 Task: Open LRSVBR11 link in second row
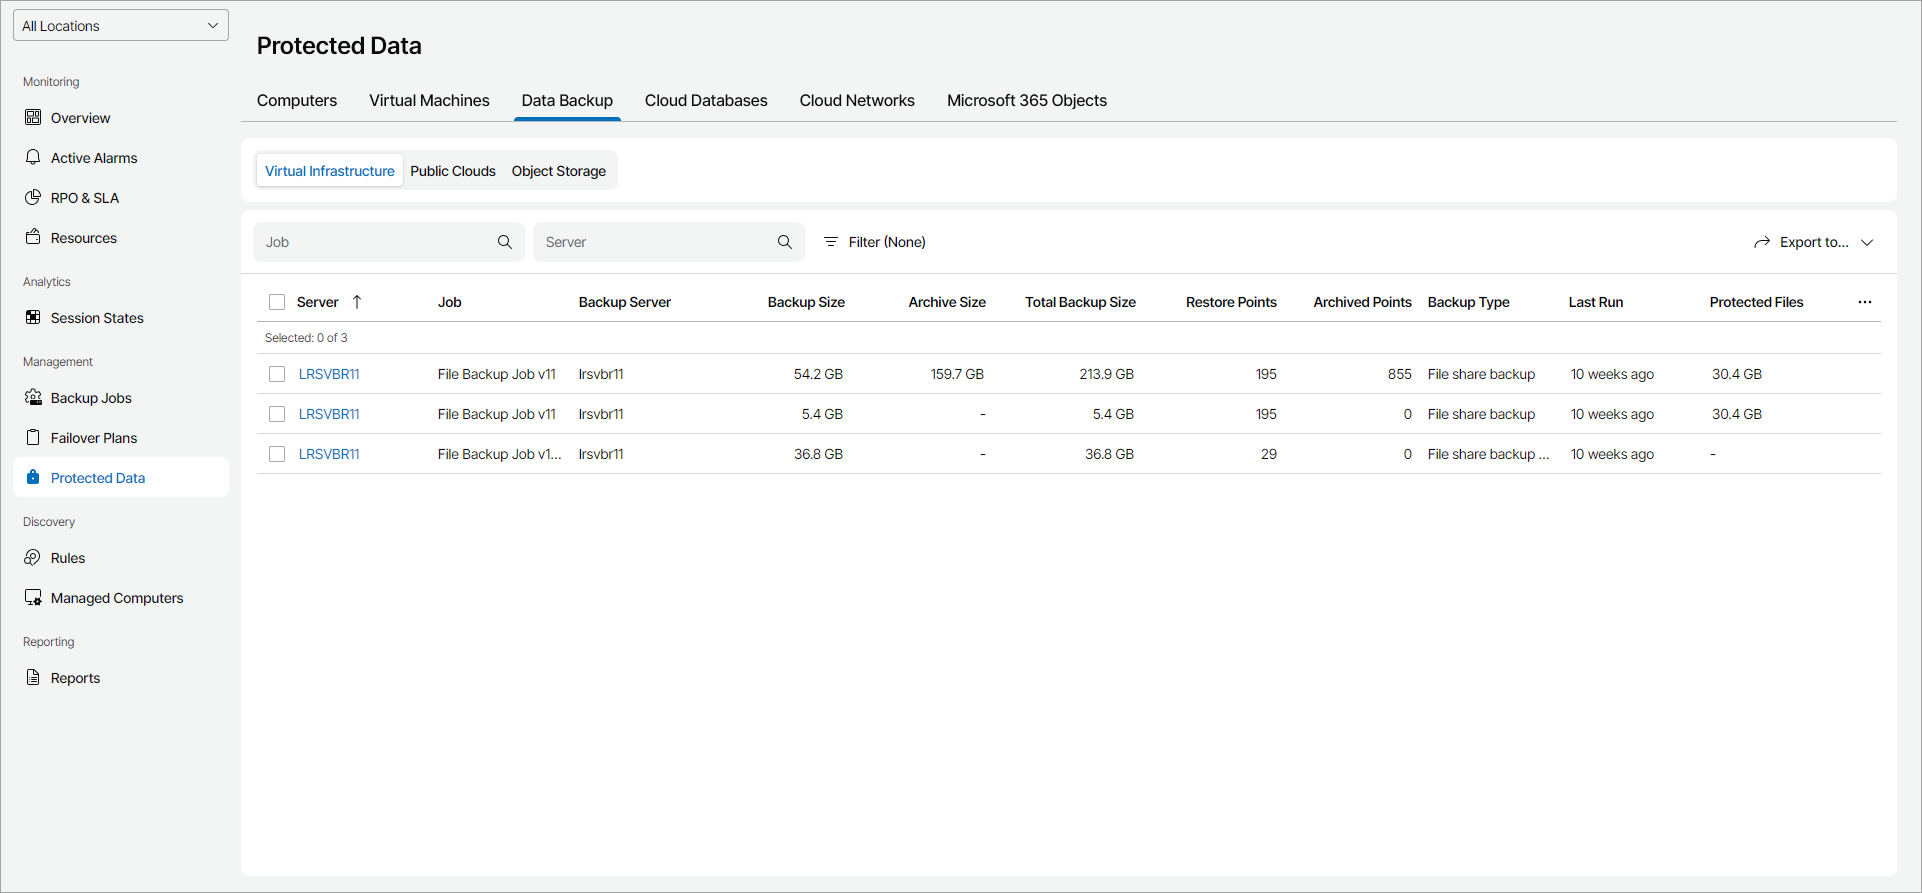329,414
